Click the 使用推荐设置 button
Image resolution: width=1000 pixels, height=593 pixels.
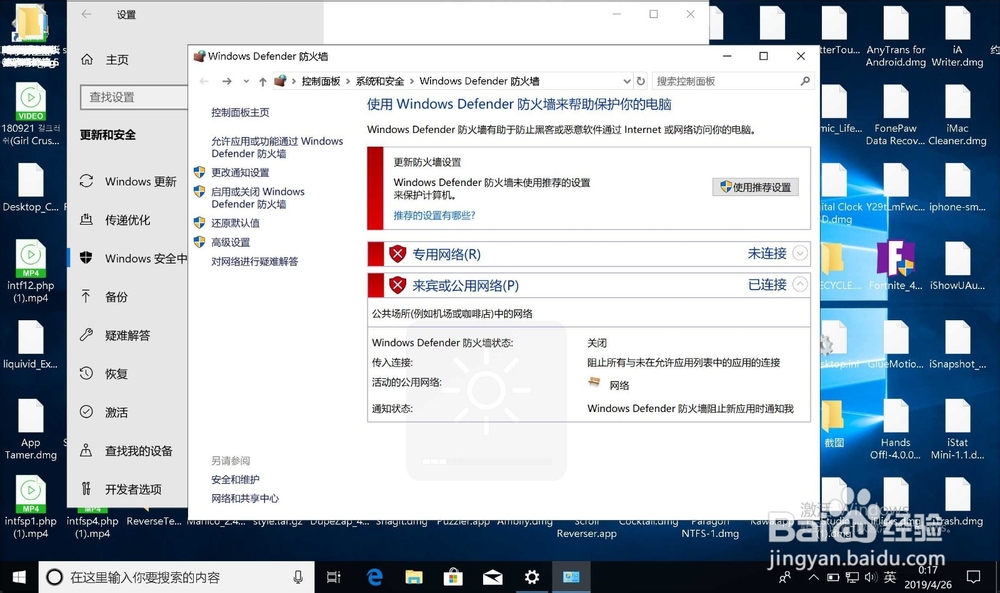click(x=755, y=187)
